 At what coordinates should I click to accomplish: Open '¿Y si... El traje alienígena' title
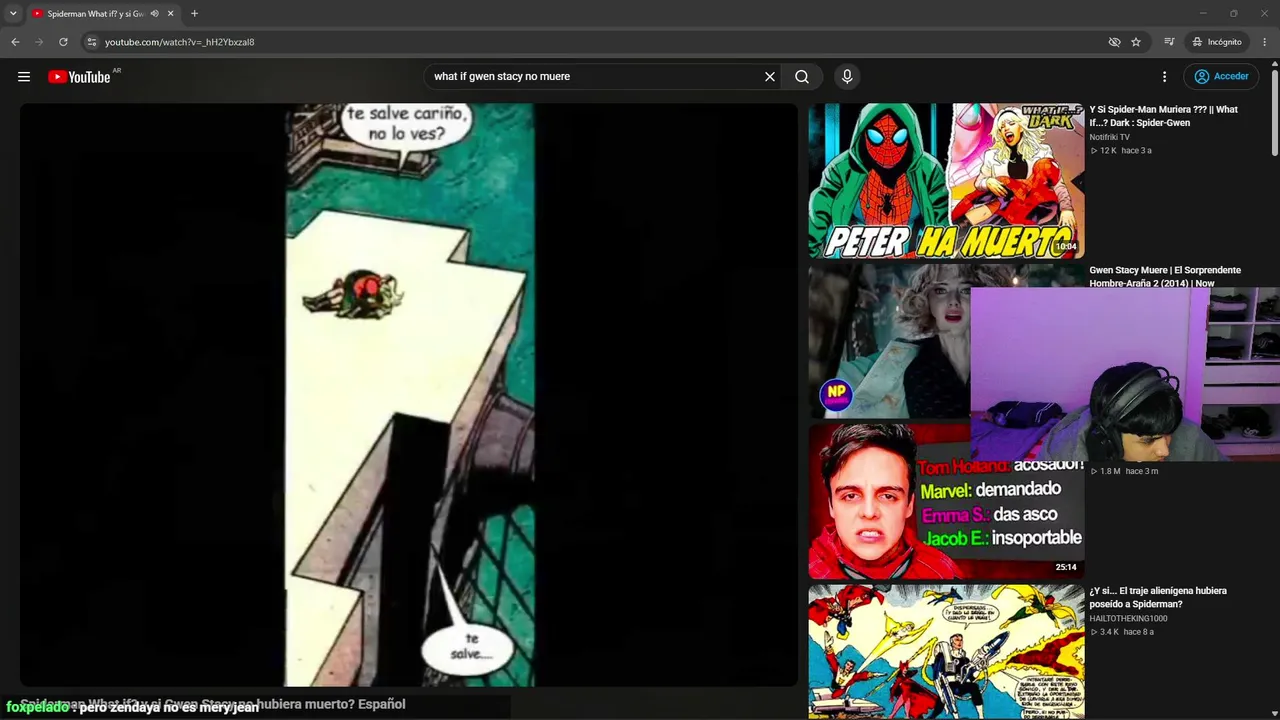point(1158,597)
